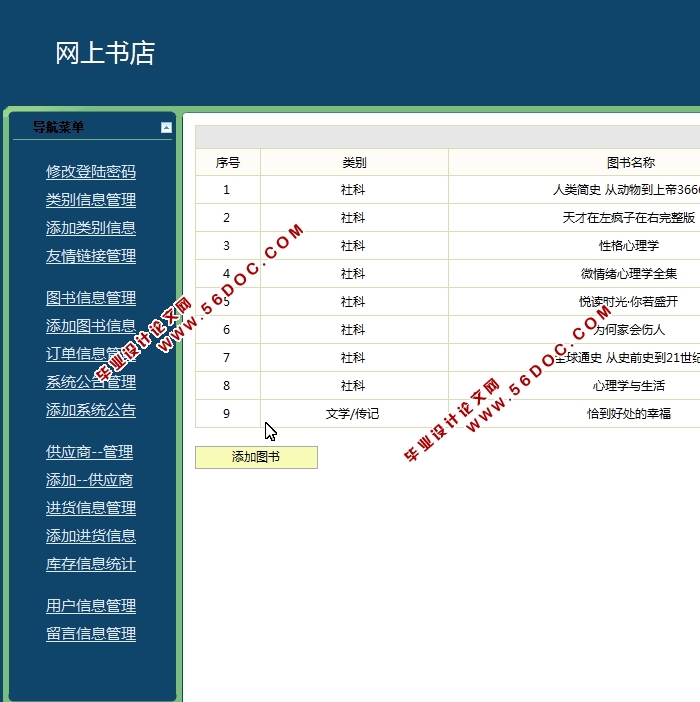This screenshot has height=702, width=700.
Task: Open 添加系统公告 link
Action: tap(91, 410)
